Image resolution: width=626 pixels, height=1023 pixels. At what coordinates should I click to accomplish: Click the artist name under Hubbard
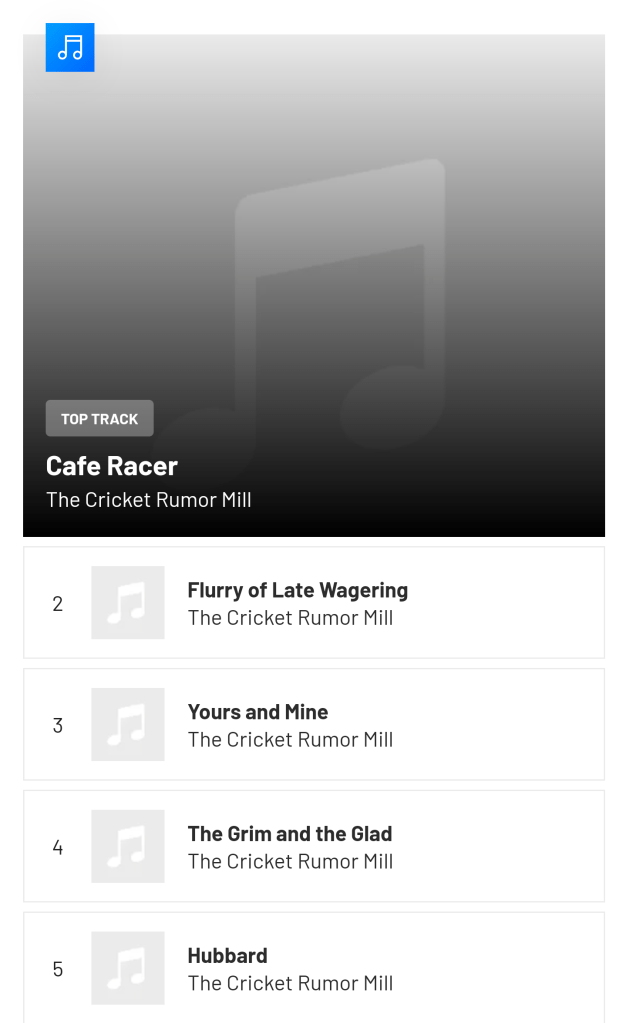point(290,984)
